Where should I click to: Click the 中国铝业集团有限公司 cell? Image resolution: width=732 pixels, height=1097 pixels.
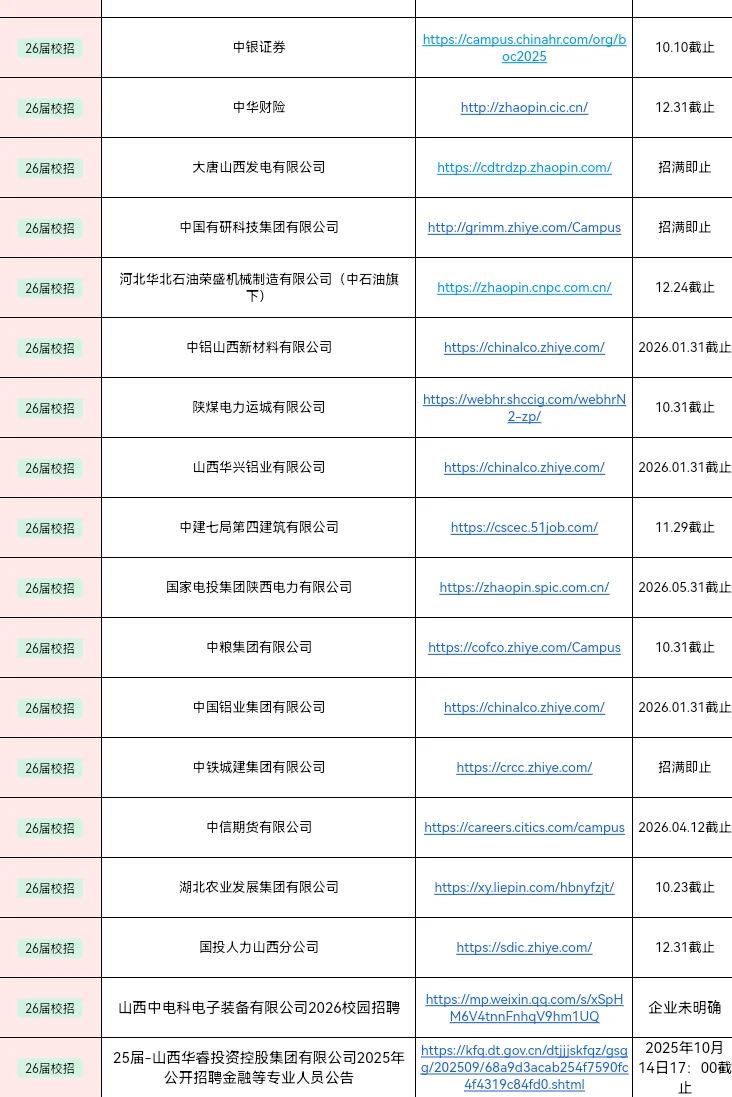point(259,707)
